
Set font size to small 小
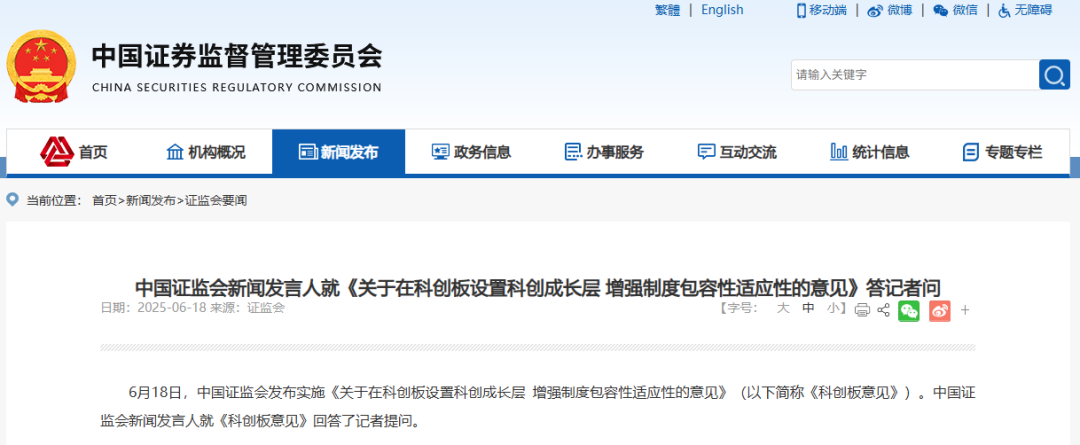point(833,308)
